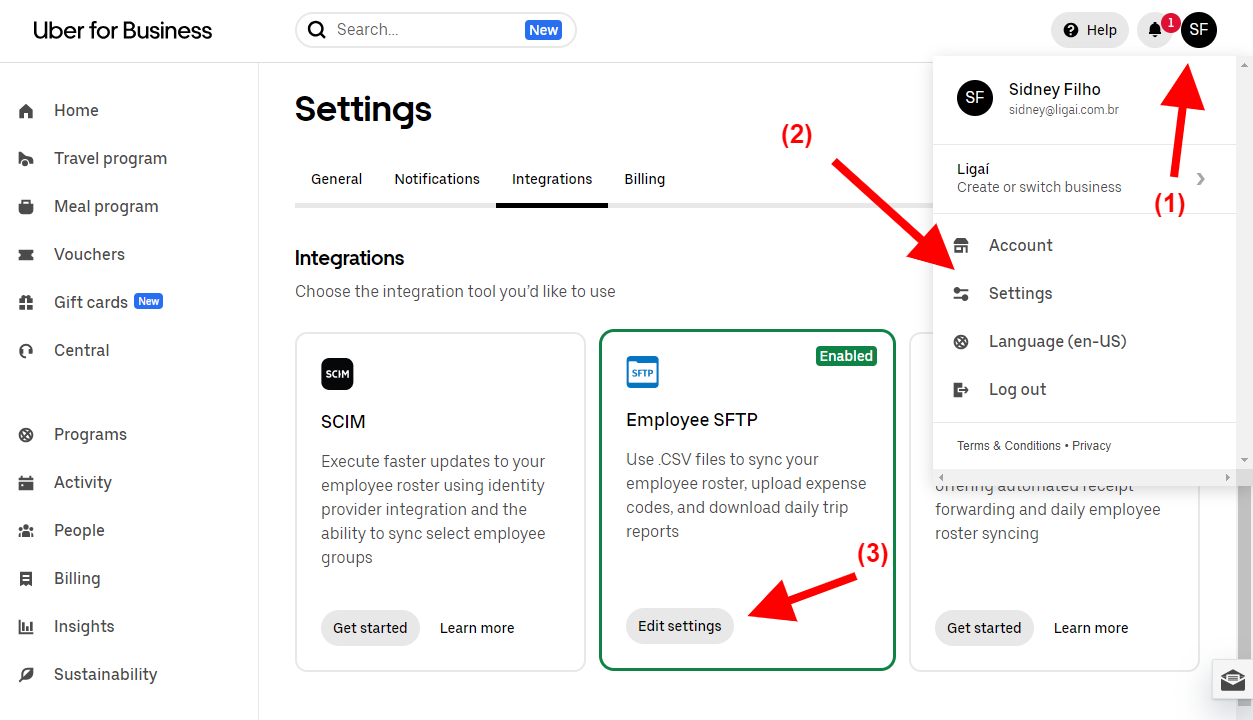This screenshot has width=1253, height=720.
Task: Click the Uber for Business logo
Action: tap(122, 30)
